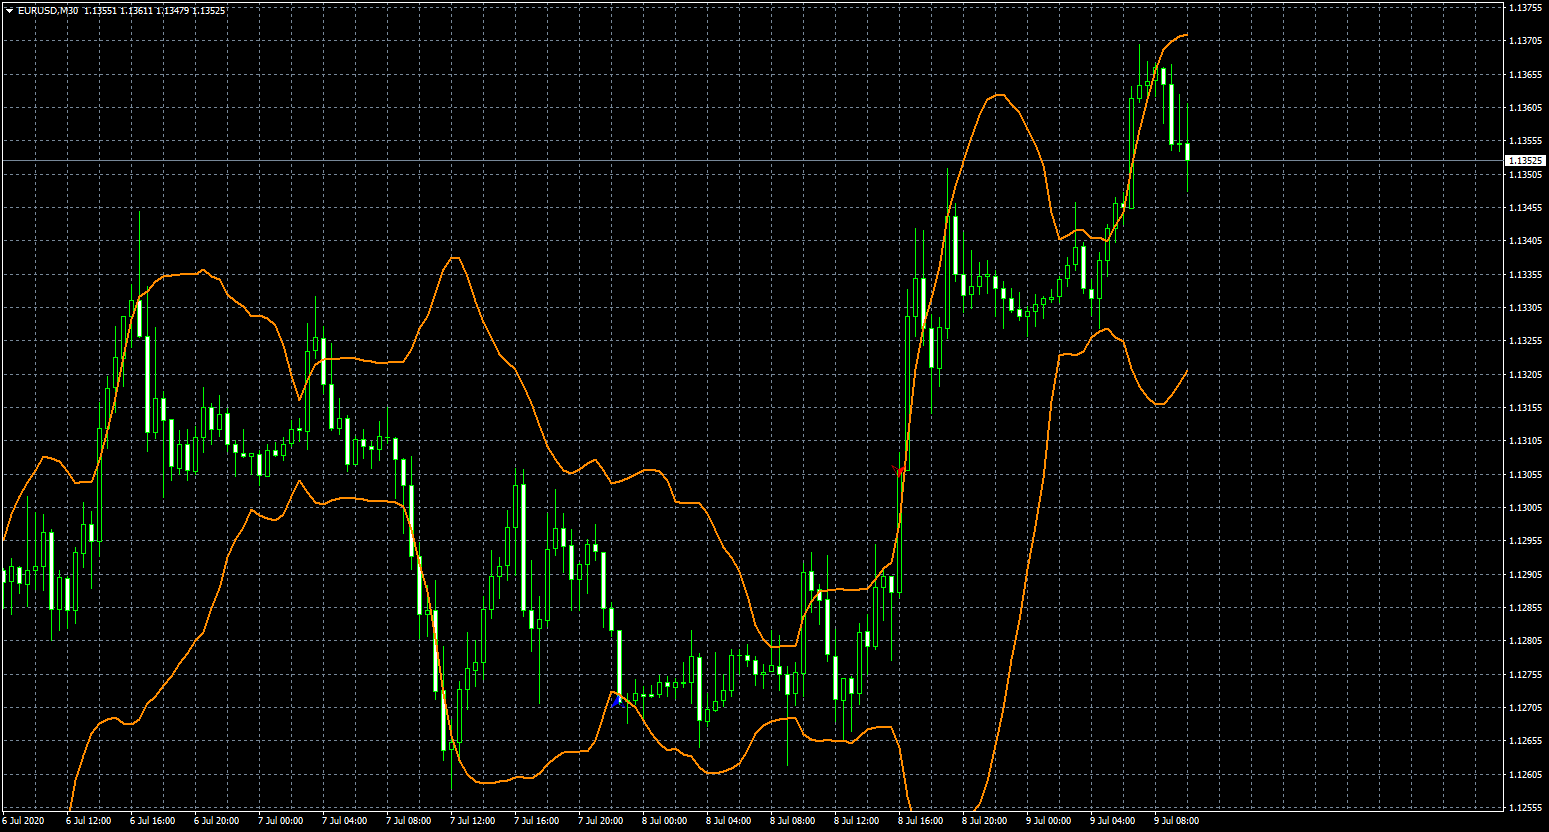Click the 6 Jul 20:00 time label
This screenshot has width=1549, height=832.
click(216, 821)
